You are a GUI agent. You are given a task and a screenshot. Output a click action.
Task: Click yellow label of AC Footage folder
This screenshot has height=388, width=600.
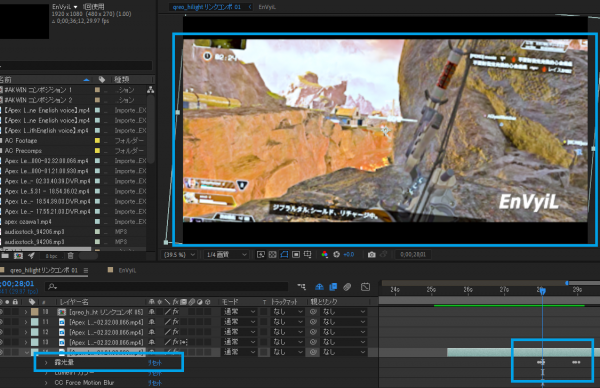97,141
